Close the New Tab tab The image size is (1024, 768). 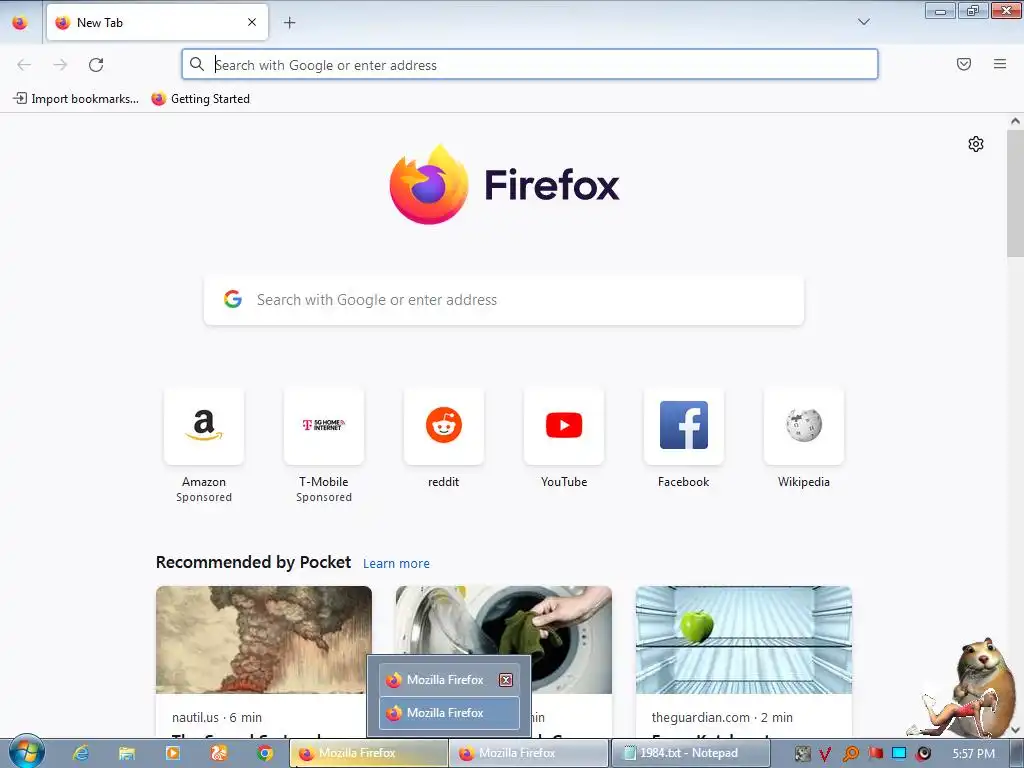252,22
